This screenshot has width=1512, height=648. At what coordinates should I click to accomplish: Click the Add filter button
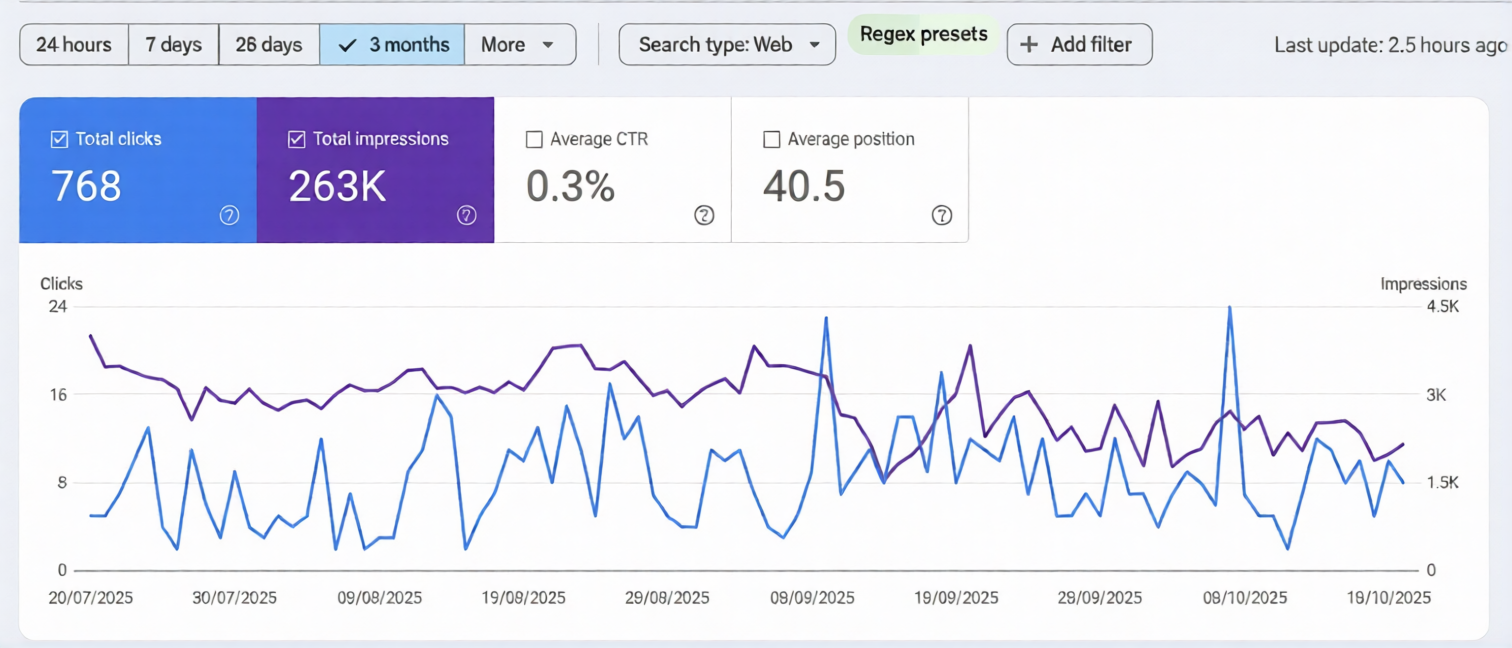(1079, 44)
